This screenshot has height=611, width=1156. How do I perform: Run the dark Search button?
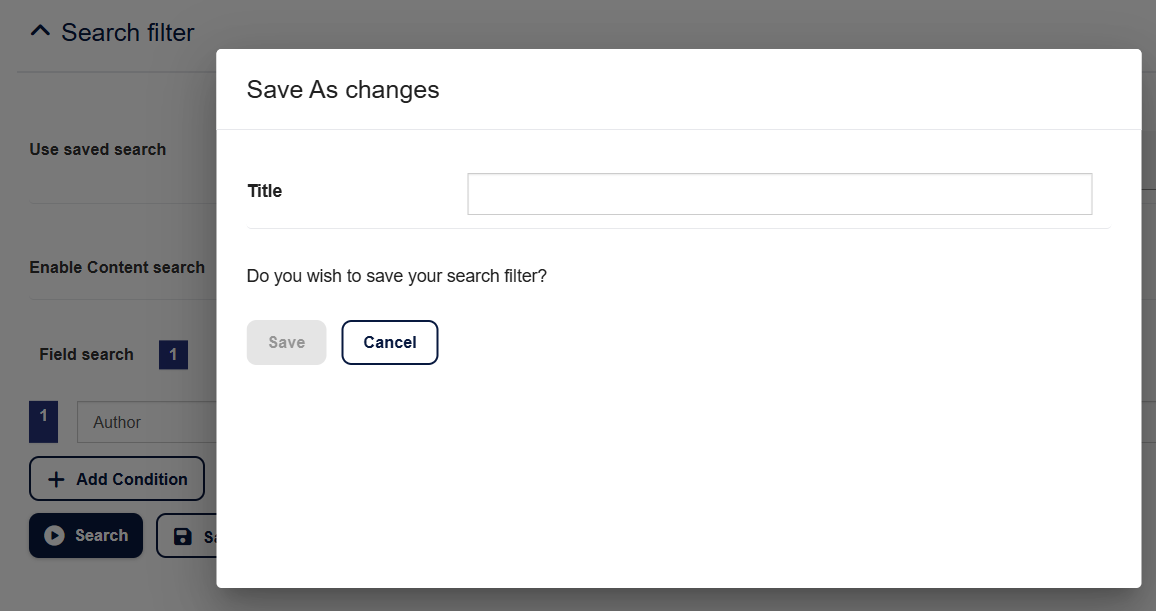click(x=86, y=536)
